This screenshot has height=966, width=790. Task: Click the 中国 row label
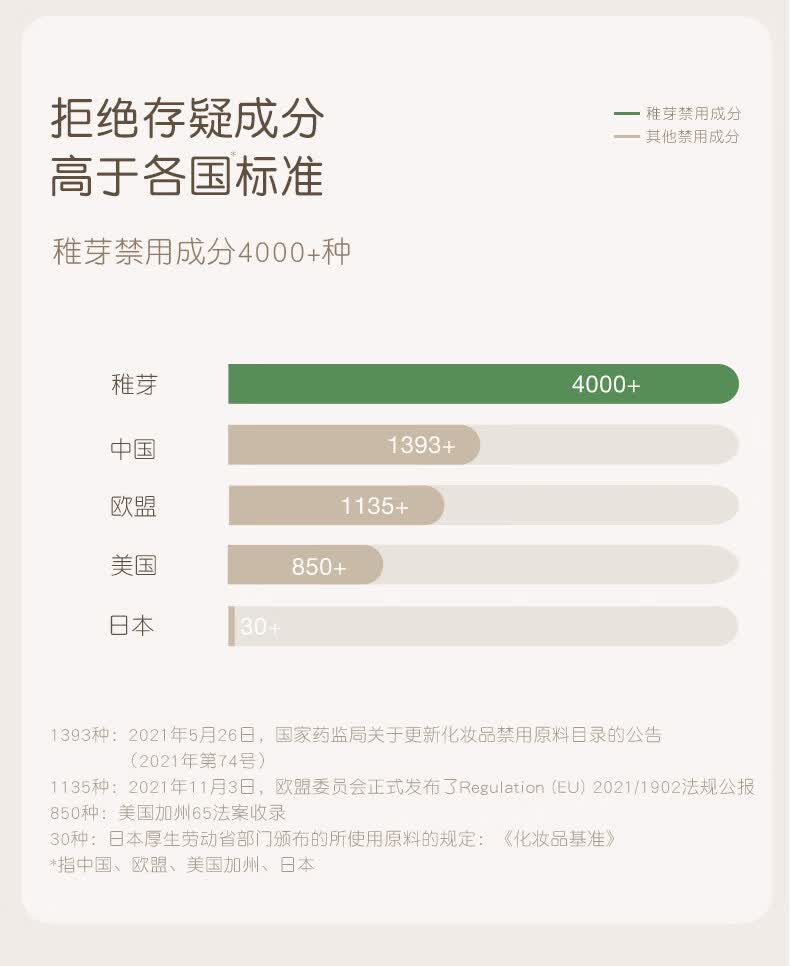[x=133, y=447]
